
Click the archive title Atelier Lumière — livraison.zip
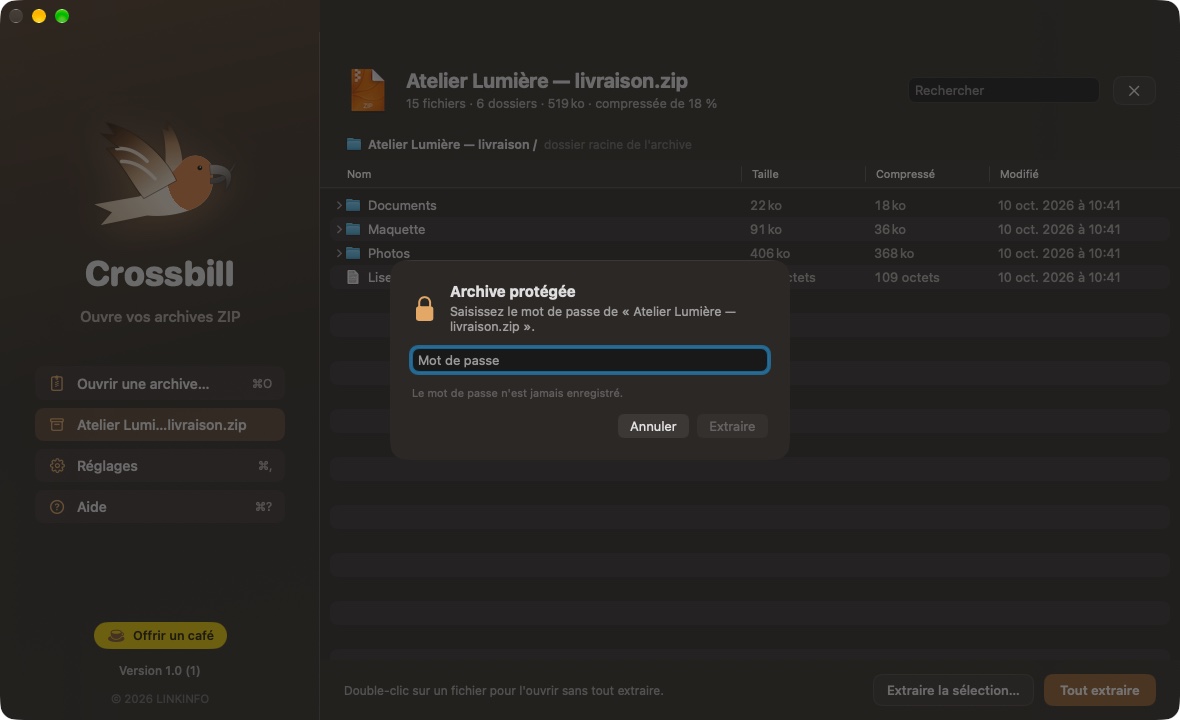pyautogui.click(x=547, y=81)
